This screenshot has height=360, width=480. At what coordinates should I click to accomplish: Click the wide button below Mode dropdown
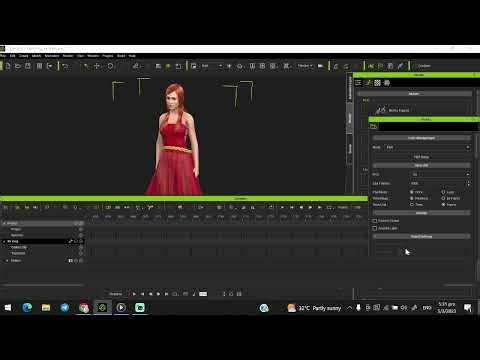click(421, 157)
